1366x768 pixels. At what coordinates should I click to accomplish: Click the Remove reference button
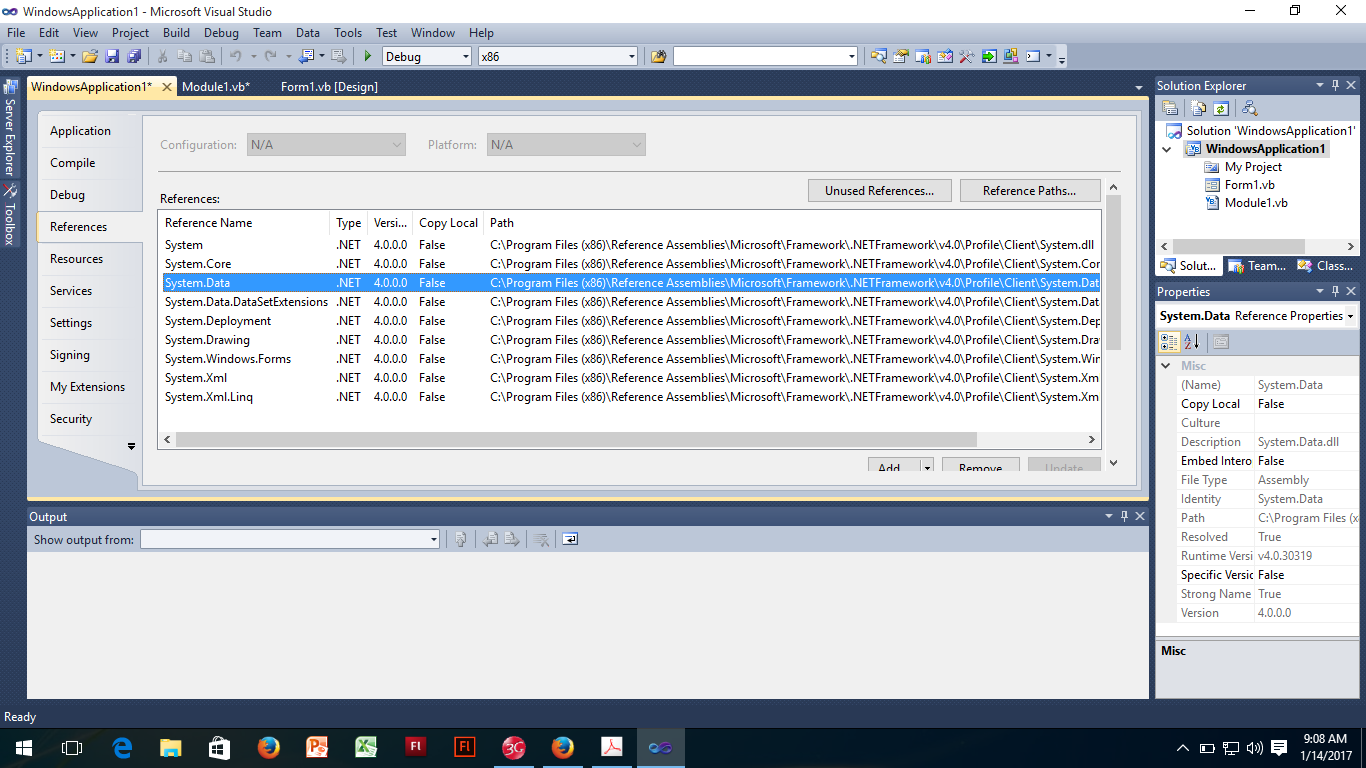point(980,466)
